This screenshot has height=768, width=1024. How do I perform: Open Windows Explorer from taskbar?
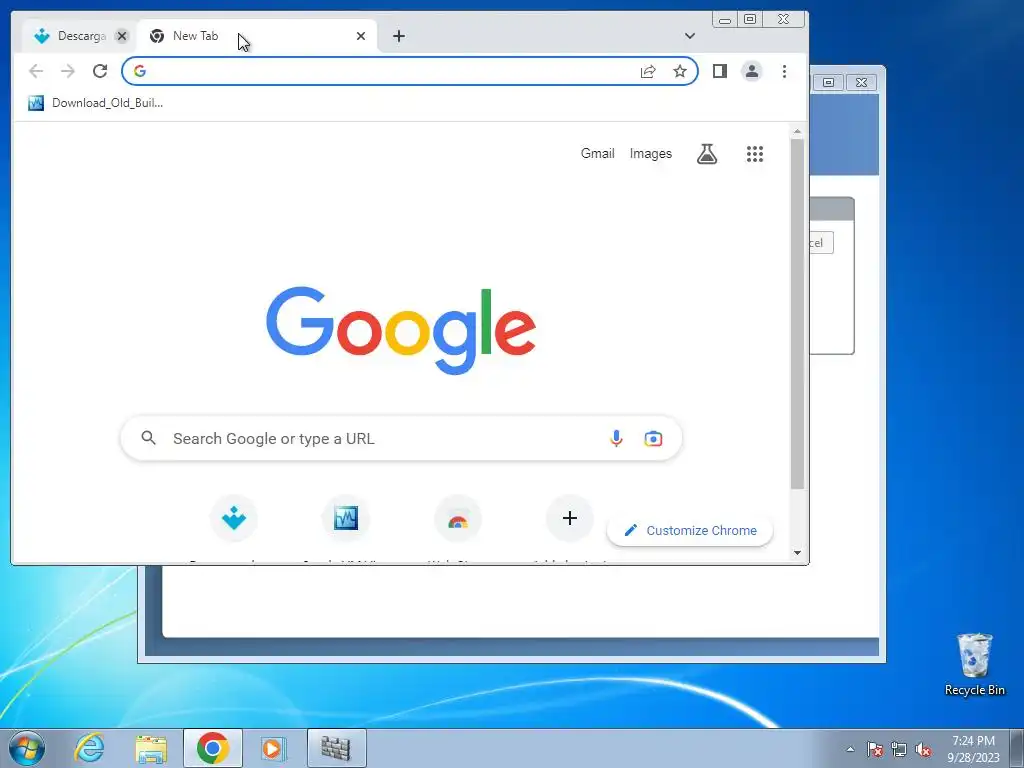click(151, 748)
